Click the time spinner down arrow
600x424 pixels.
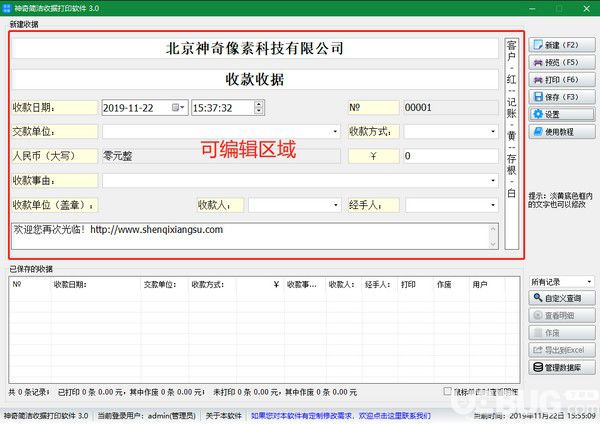(x=259, y=111)
